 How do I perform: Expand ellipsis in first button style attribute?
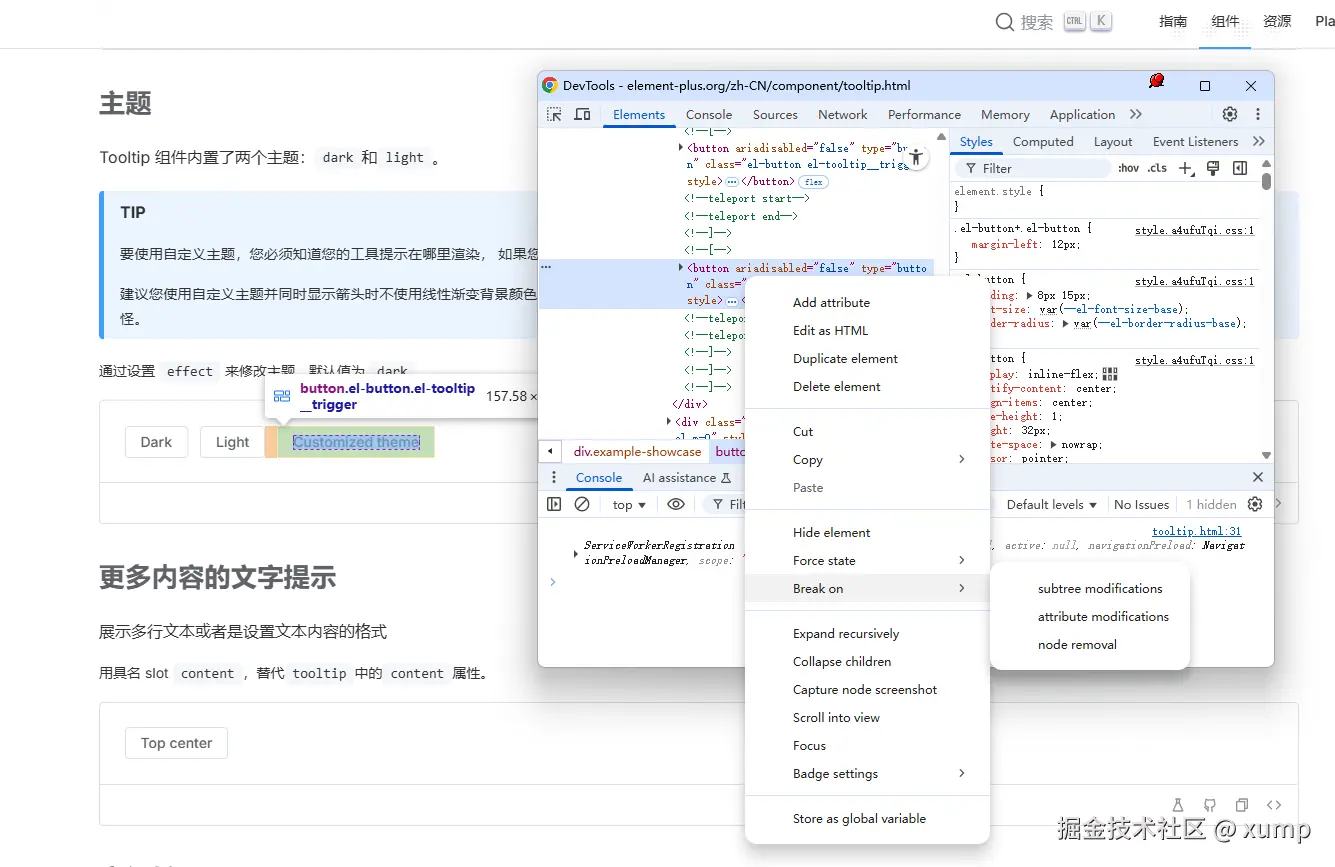[732, 182]
